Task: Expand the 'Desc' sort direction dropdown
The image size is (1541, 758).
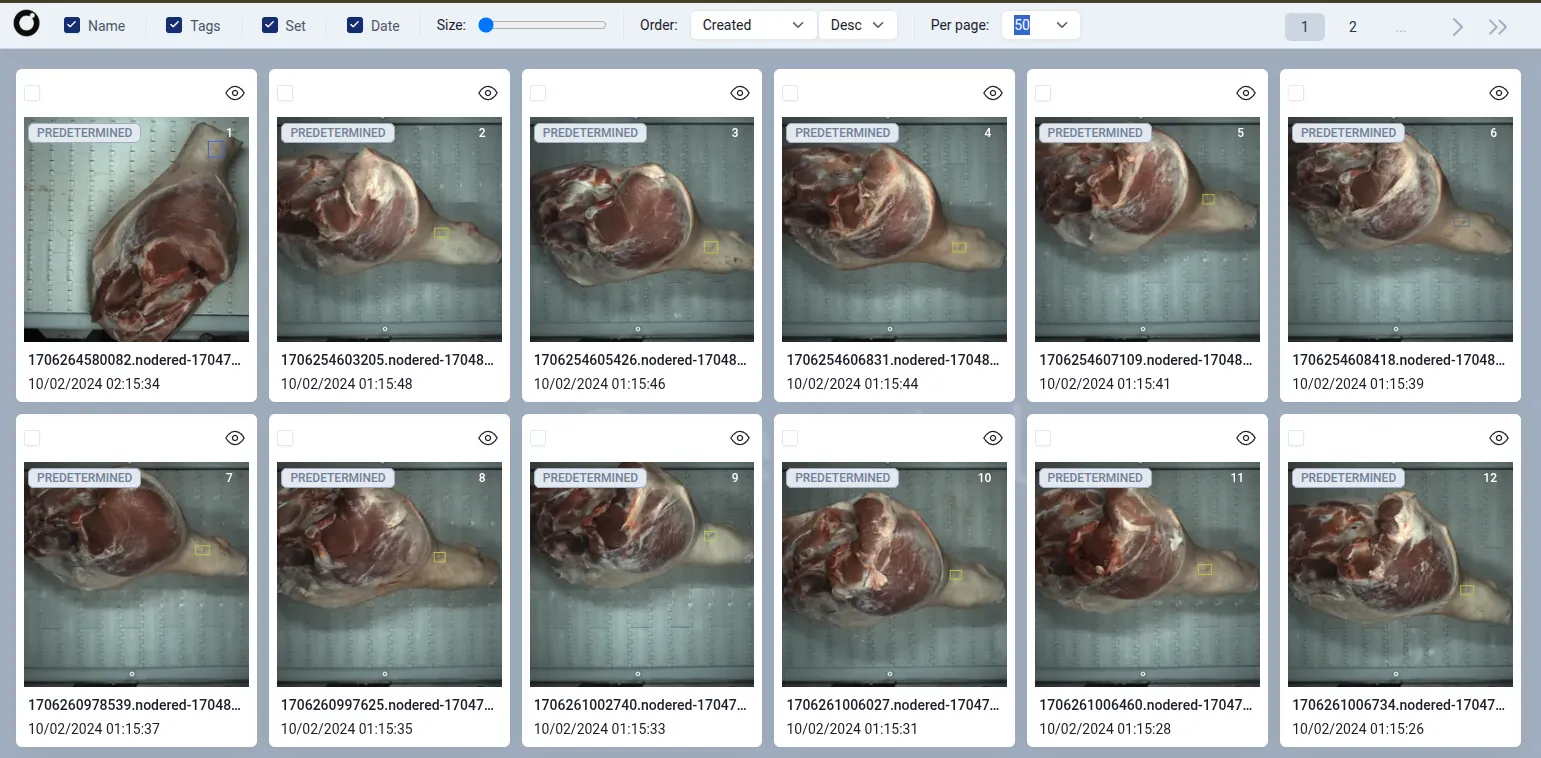Action: [x=857, y=25]
